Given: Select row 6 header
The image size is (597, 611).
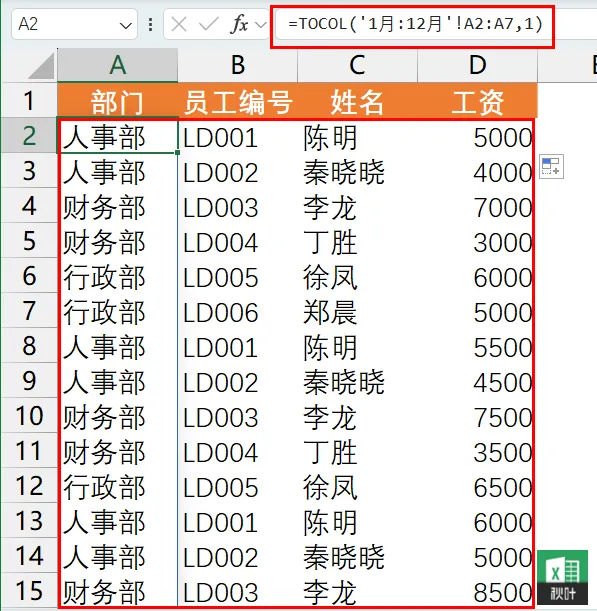Looking at the screenshot, I should coord(29,275).
